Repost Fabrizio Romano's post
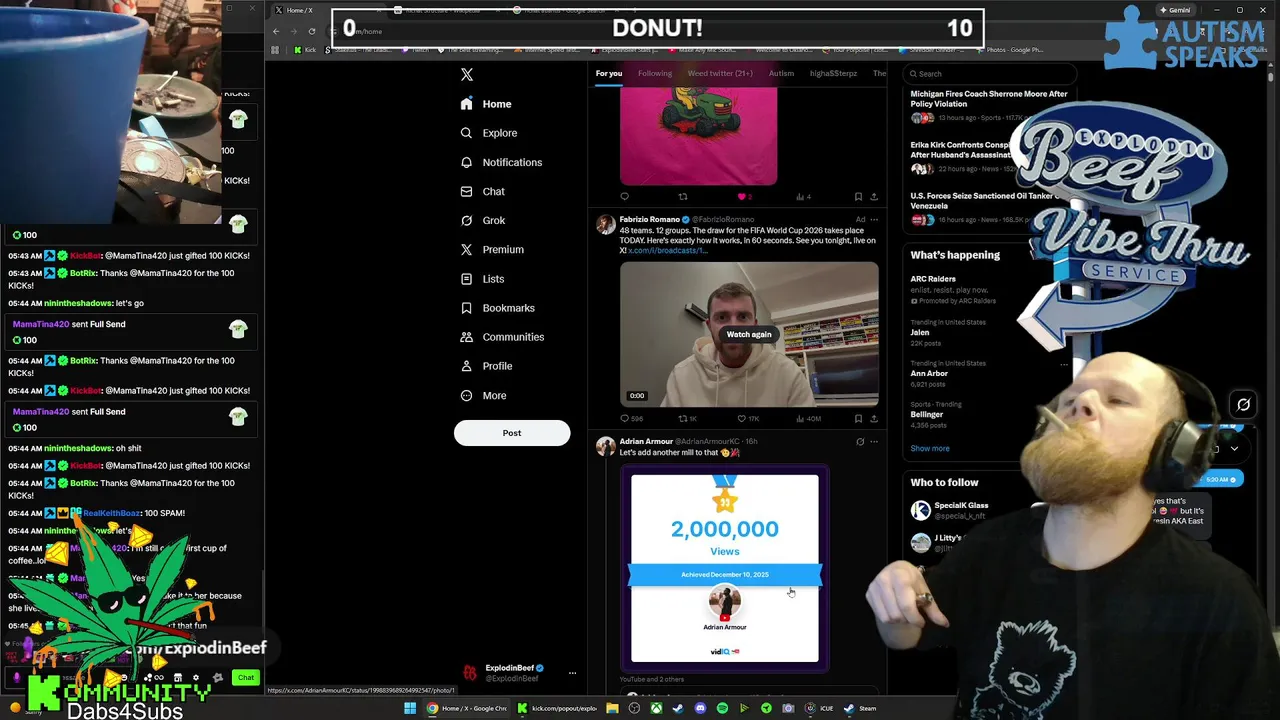 tap(688, 419)
